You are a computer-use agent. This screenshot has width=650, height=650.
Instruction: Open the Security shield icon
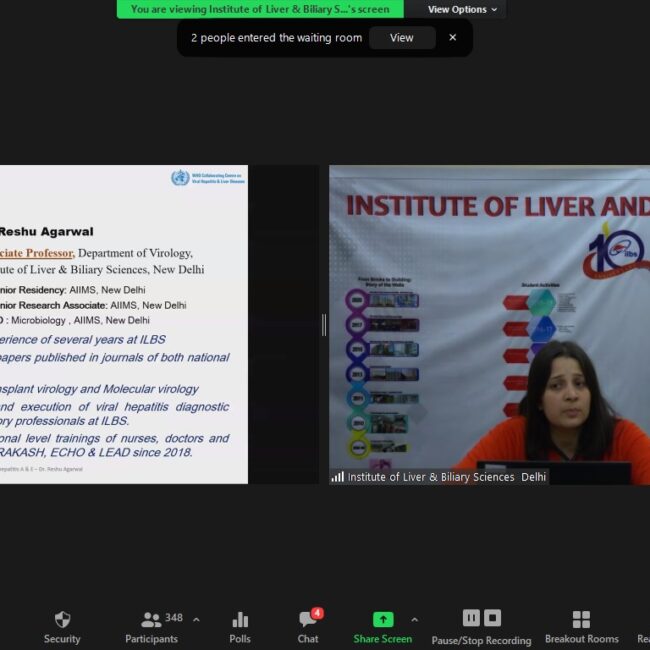pos(62,620)
